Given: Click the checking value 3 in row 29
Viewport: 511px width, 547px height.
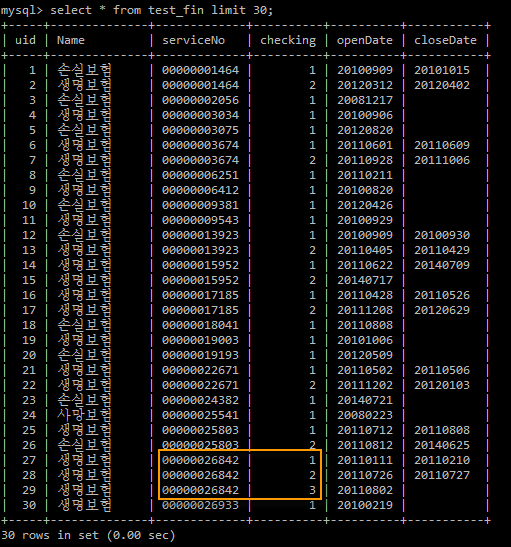Looking at the screenshot, I should coord(312,490).
